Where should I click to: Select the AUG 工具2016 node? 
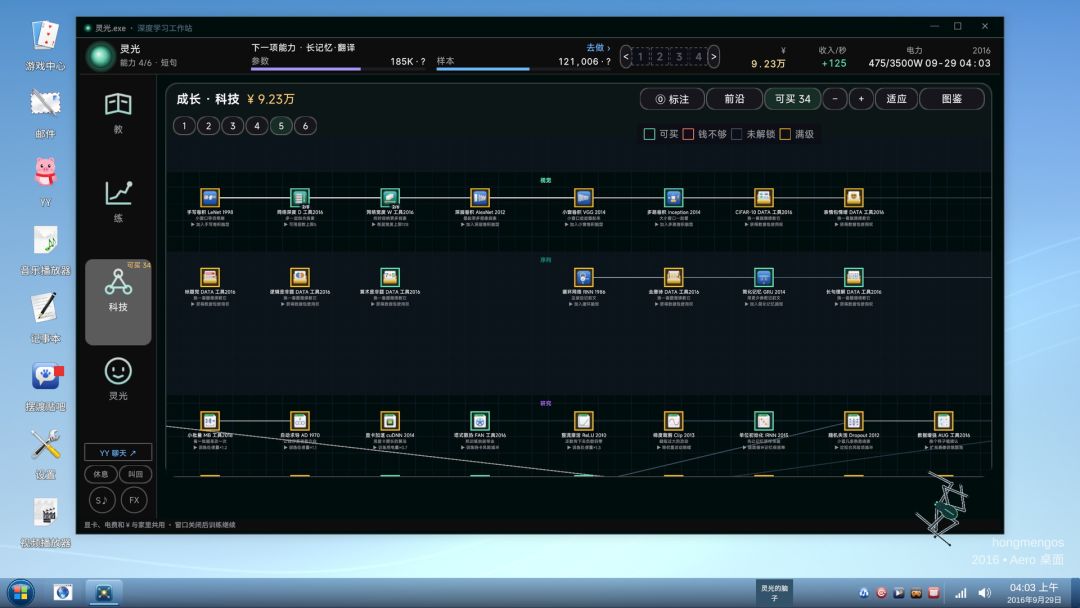pyautogui.click(x=944, y=421)
